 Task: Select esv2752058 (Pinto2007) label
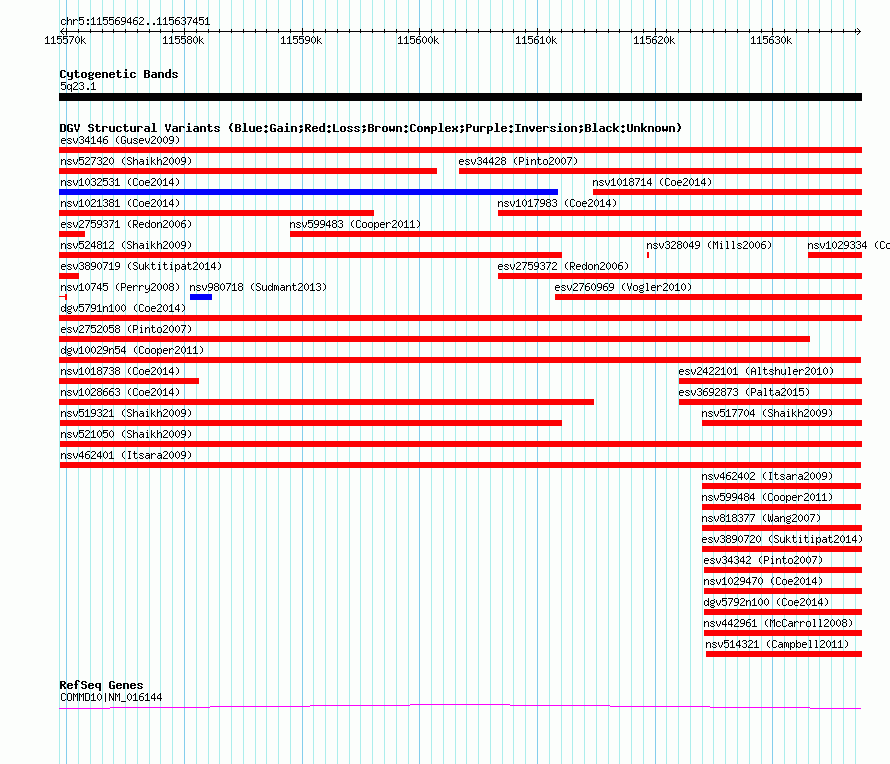(126, 329)
